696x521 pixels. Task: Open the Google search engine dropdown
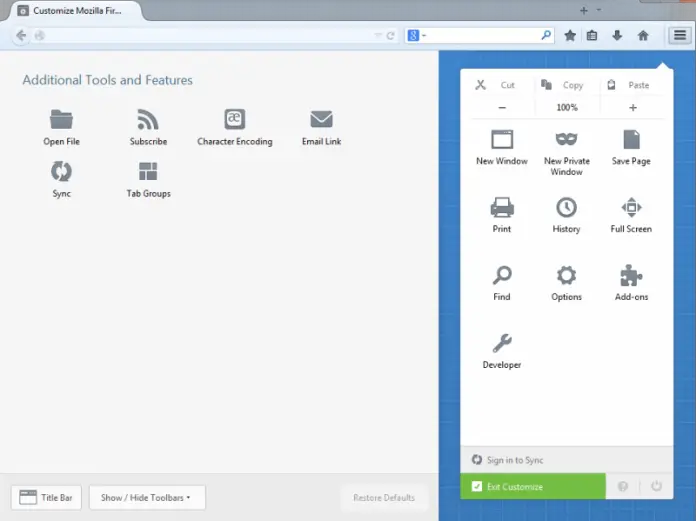coord(417,35)
